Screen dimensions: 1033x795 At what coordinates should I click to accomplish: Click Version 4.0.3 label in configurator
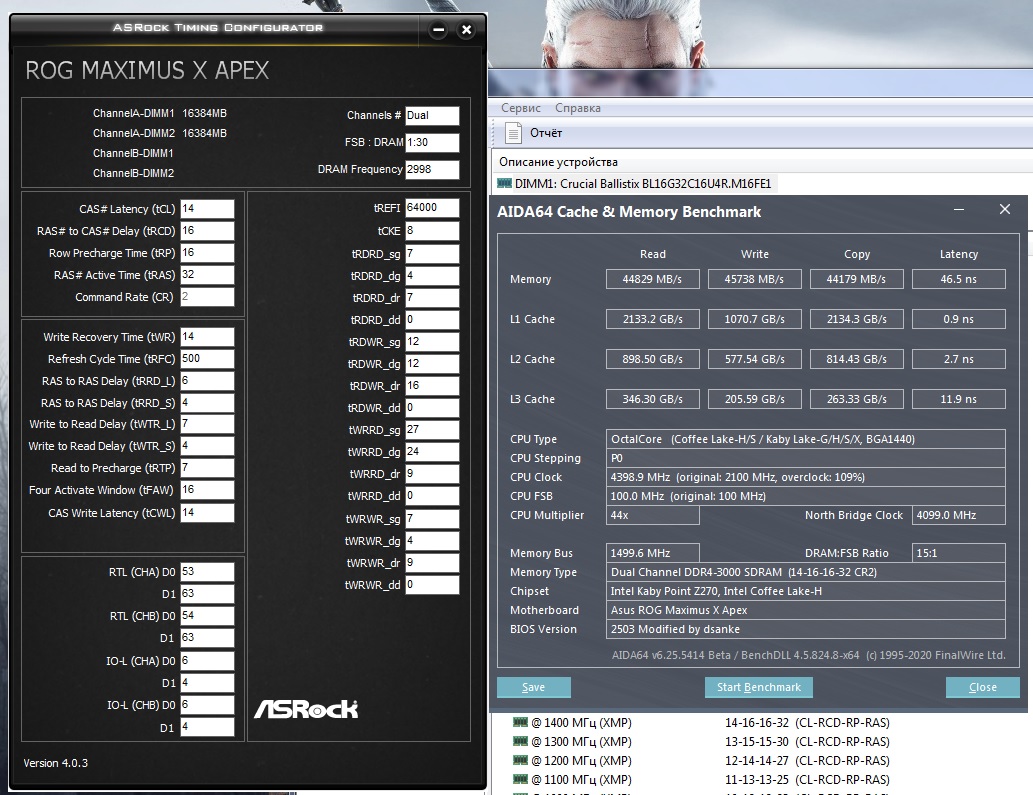coord(55,763)
